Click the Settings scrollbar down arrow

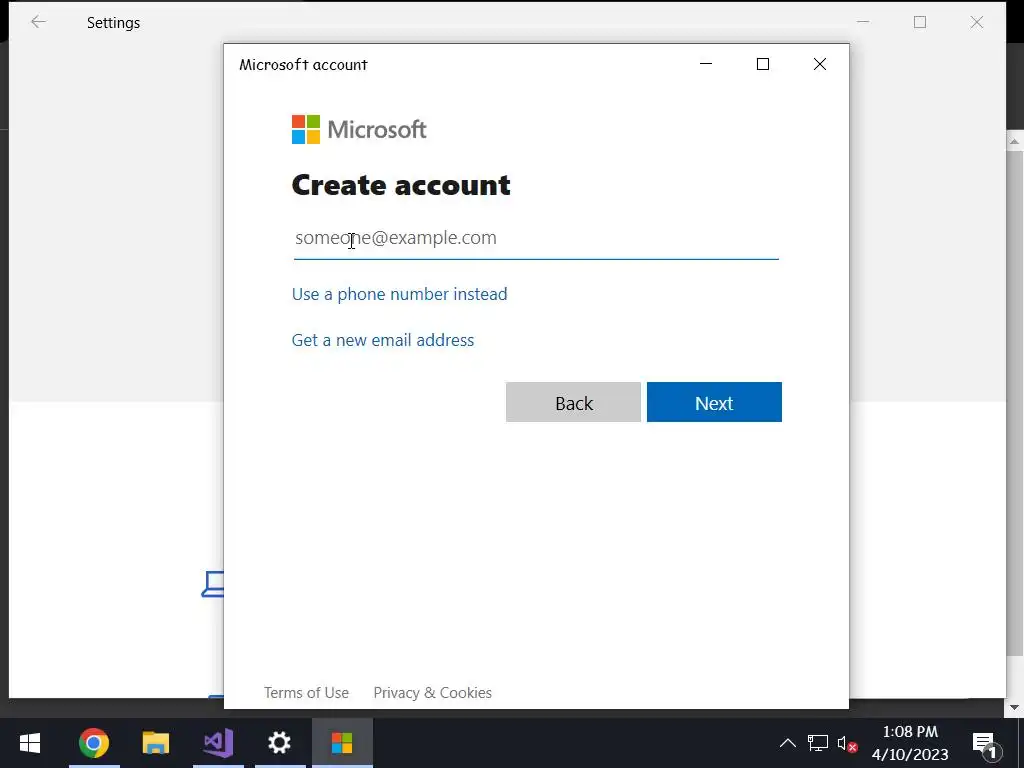click(x=1014, y=707)
